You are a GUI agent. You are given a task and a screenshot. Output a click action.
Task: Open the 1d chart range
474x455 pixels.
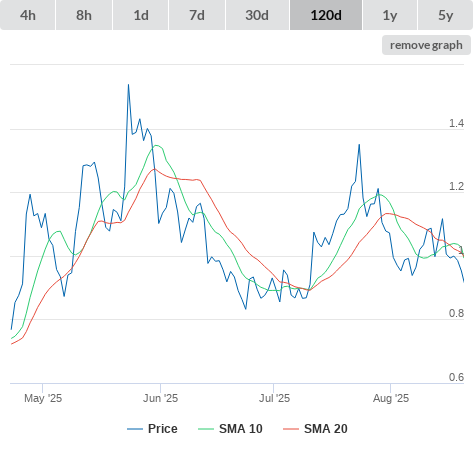click(141, 15)
